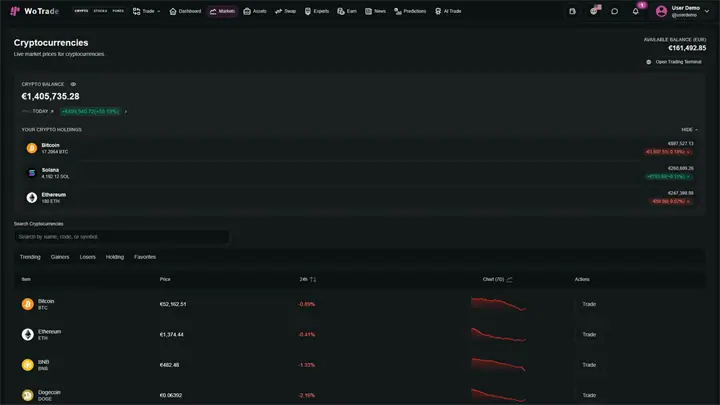Open the Predictions page
The image size is (720, 405).
[x=410, y=11]
